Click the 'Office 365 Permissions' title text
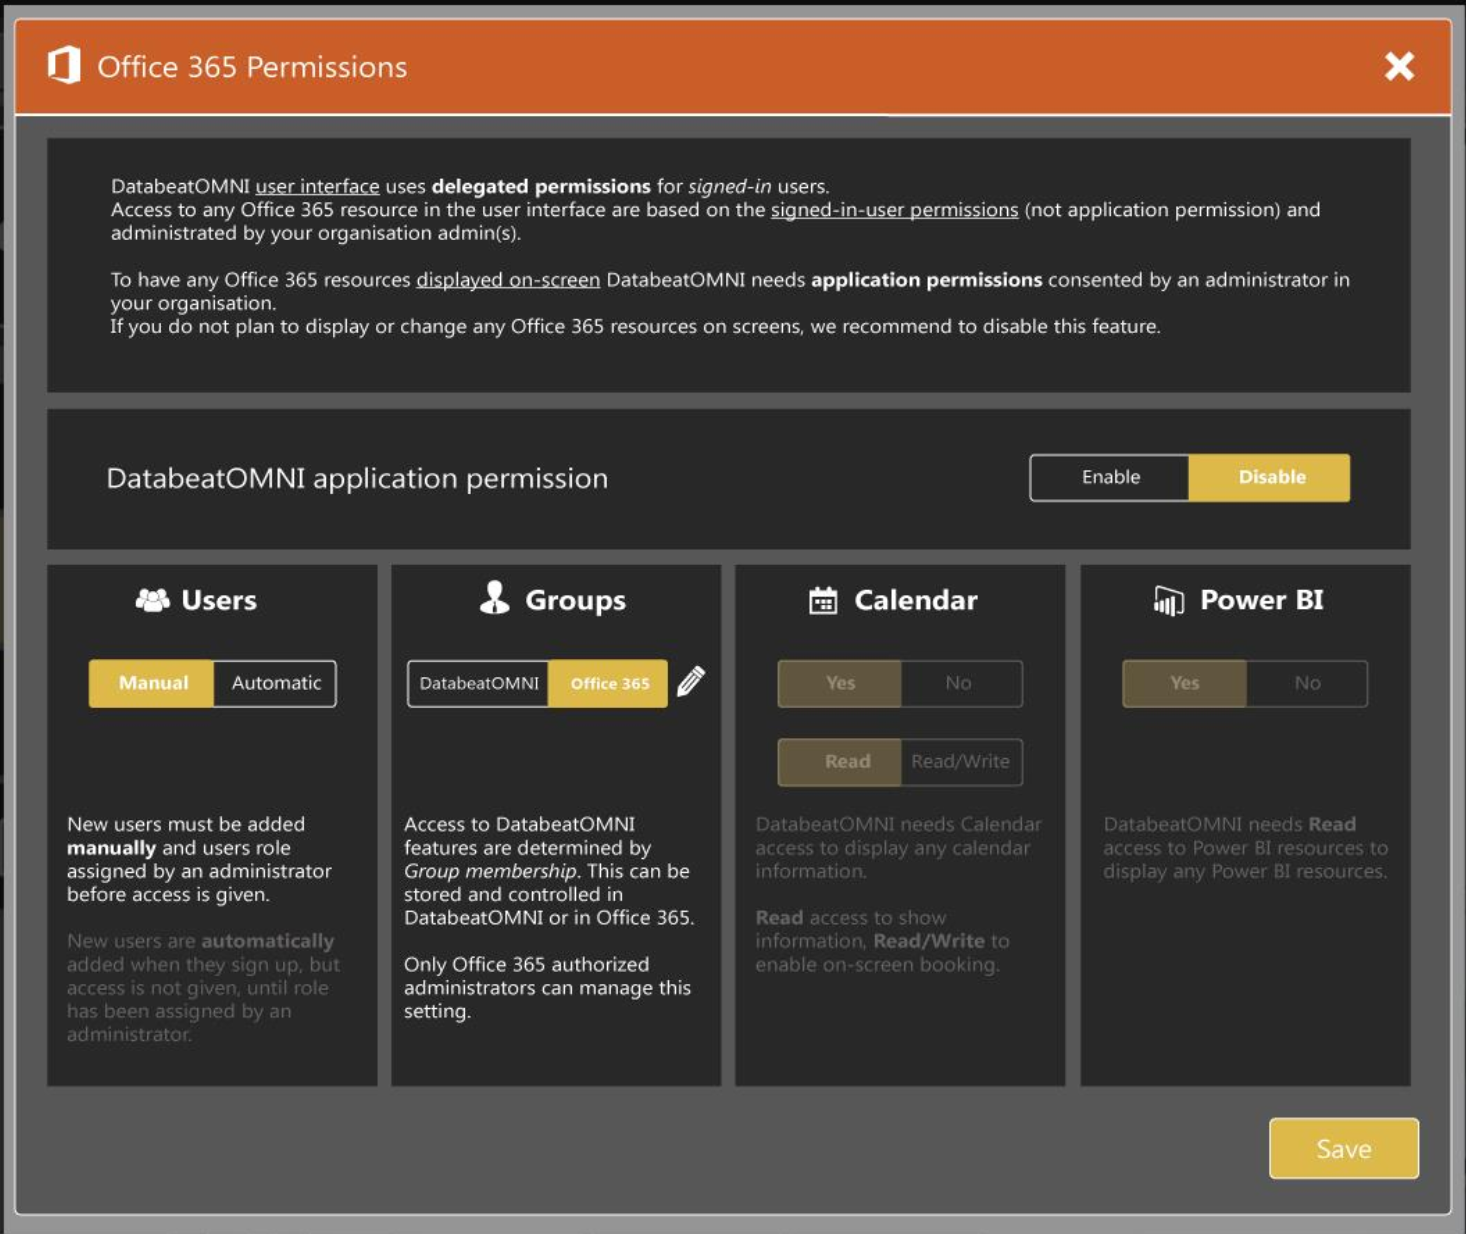This screenshot has width=1466, height=1234. (x=252, y=67)
